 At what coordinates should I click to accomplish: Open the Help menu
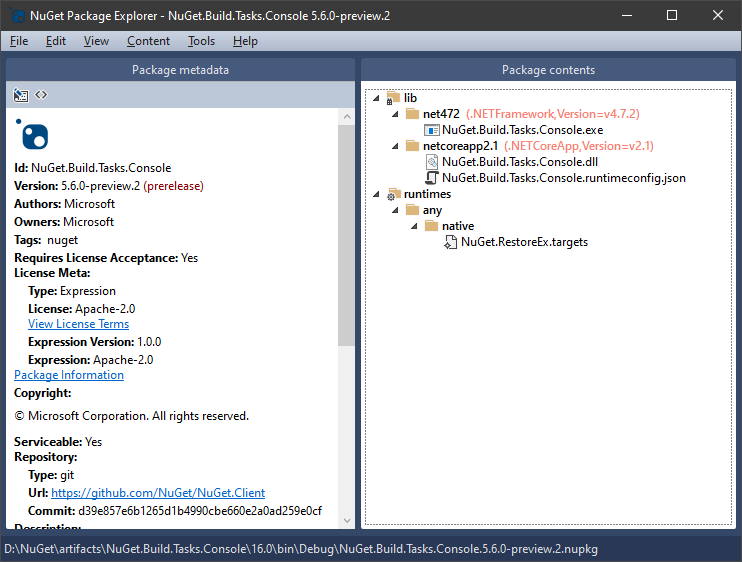(245, 41)
